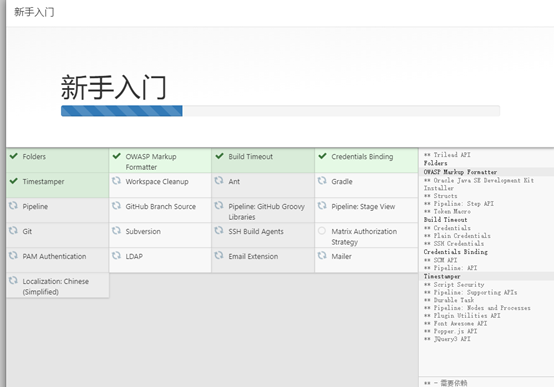Click the checkmark next to OWASP Markup Formatter
Viewport: 554px width, 387px height.
tap(117, 156)
